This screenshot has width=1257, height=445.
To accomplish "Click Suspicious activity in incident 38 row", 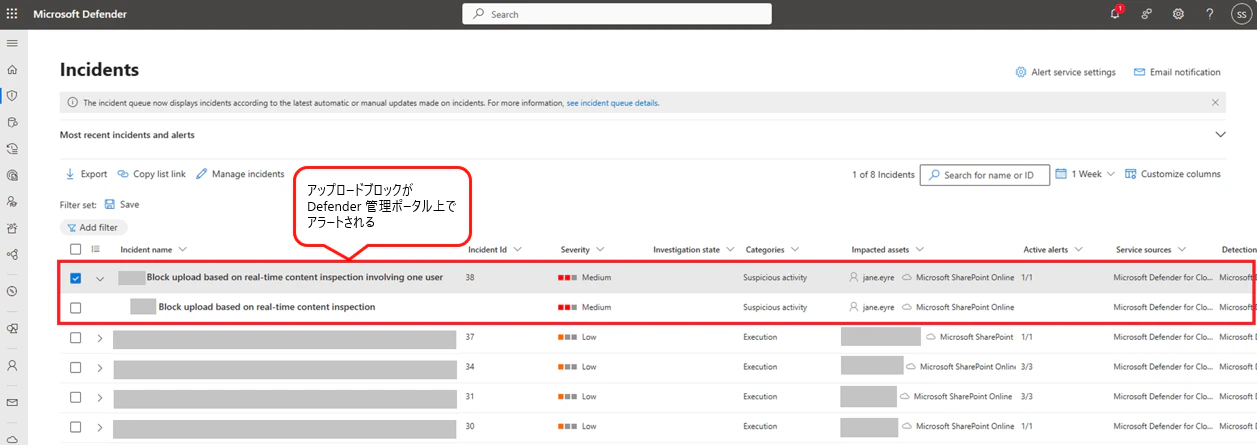I will point(775,277).
